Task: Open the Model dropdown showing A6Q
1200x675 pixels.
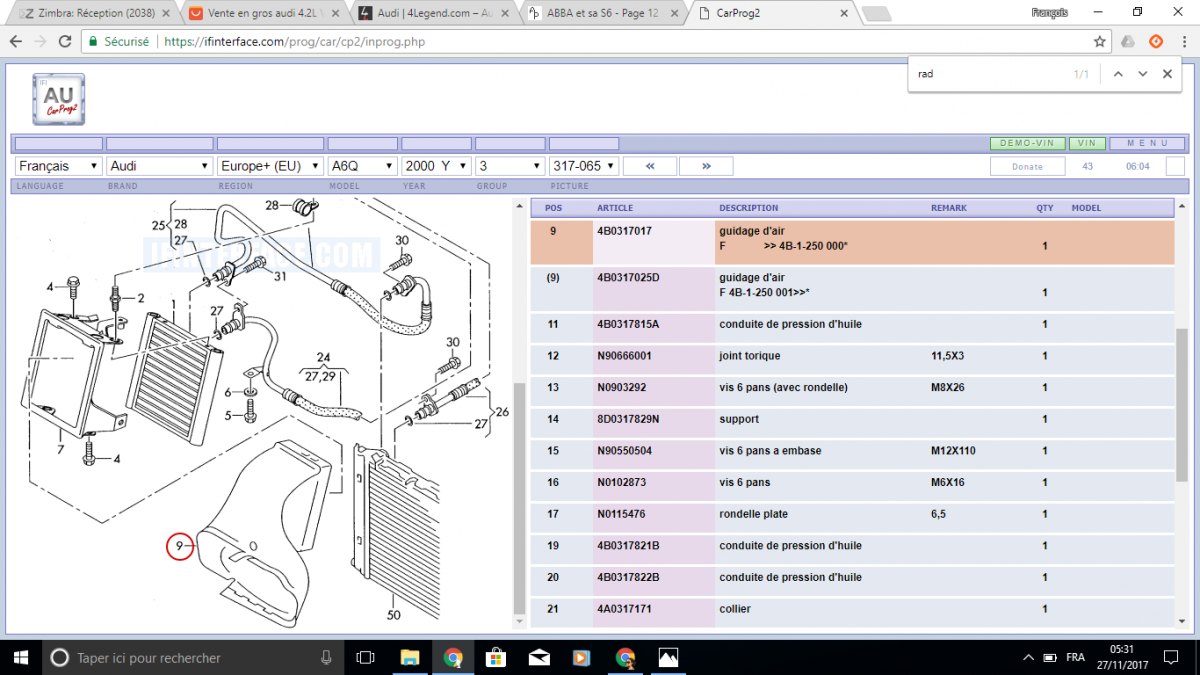Action: tap(363, 166)
